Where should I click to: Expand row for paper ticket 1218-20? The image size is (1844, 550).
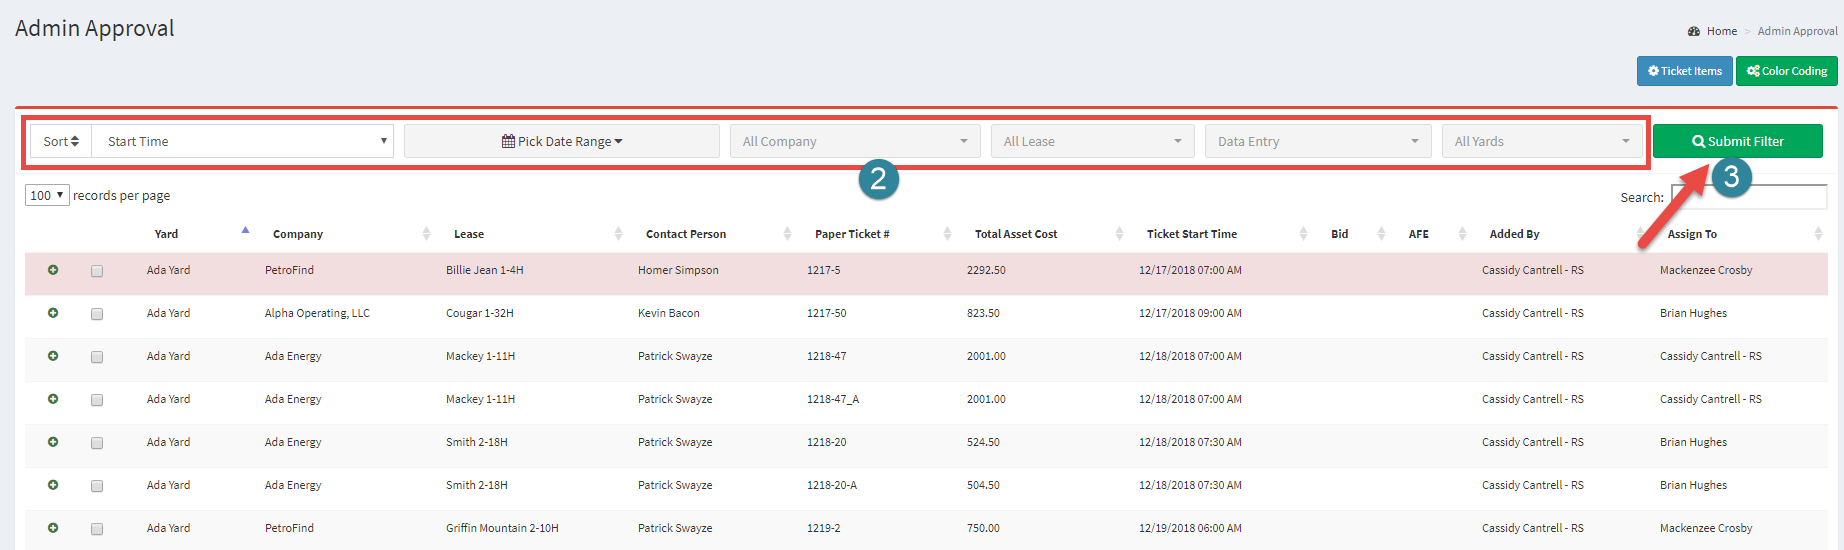53,442
